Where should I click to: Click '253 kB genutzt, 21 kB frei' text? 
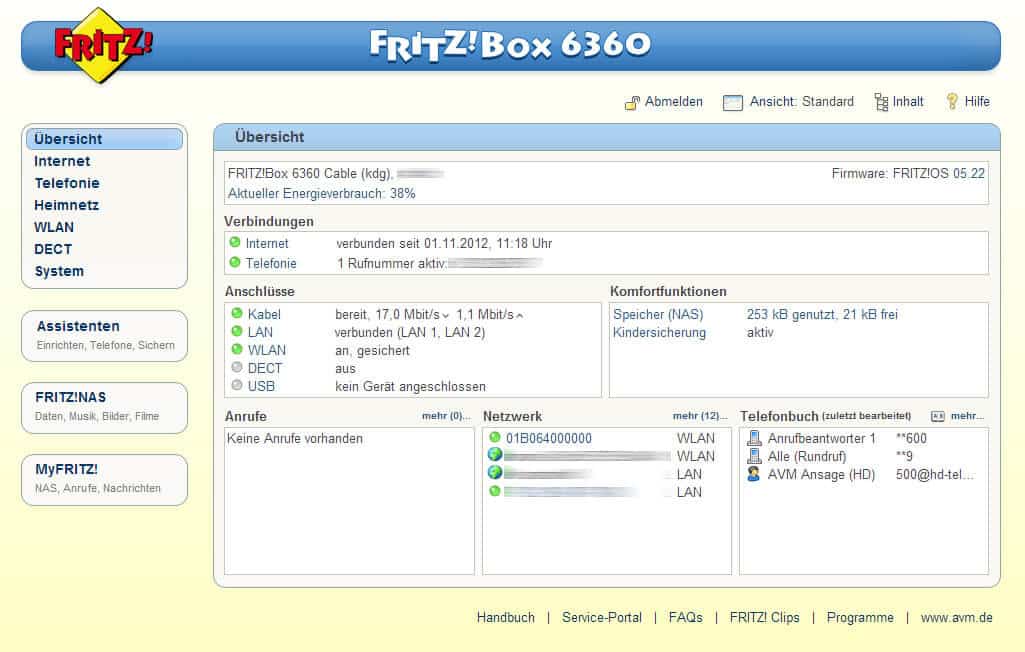(x=822, y=315)
